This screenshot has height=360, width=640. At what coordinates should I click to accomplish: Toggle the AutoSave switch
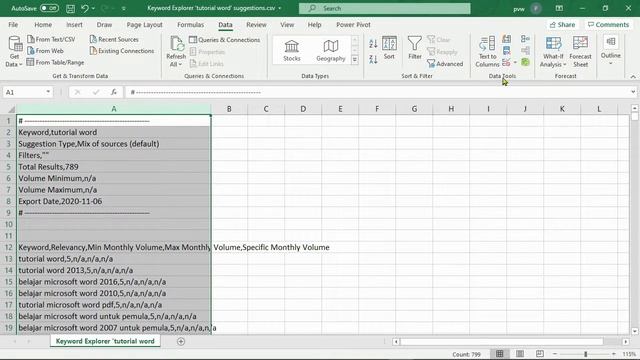pyautogui.click(x=49, y=8)
